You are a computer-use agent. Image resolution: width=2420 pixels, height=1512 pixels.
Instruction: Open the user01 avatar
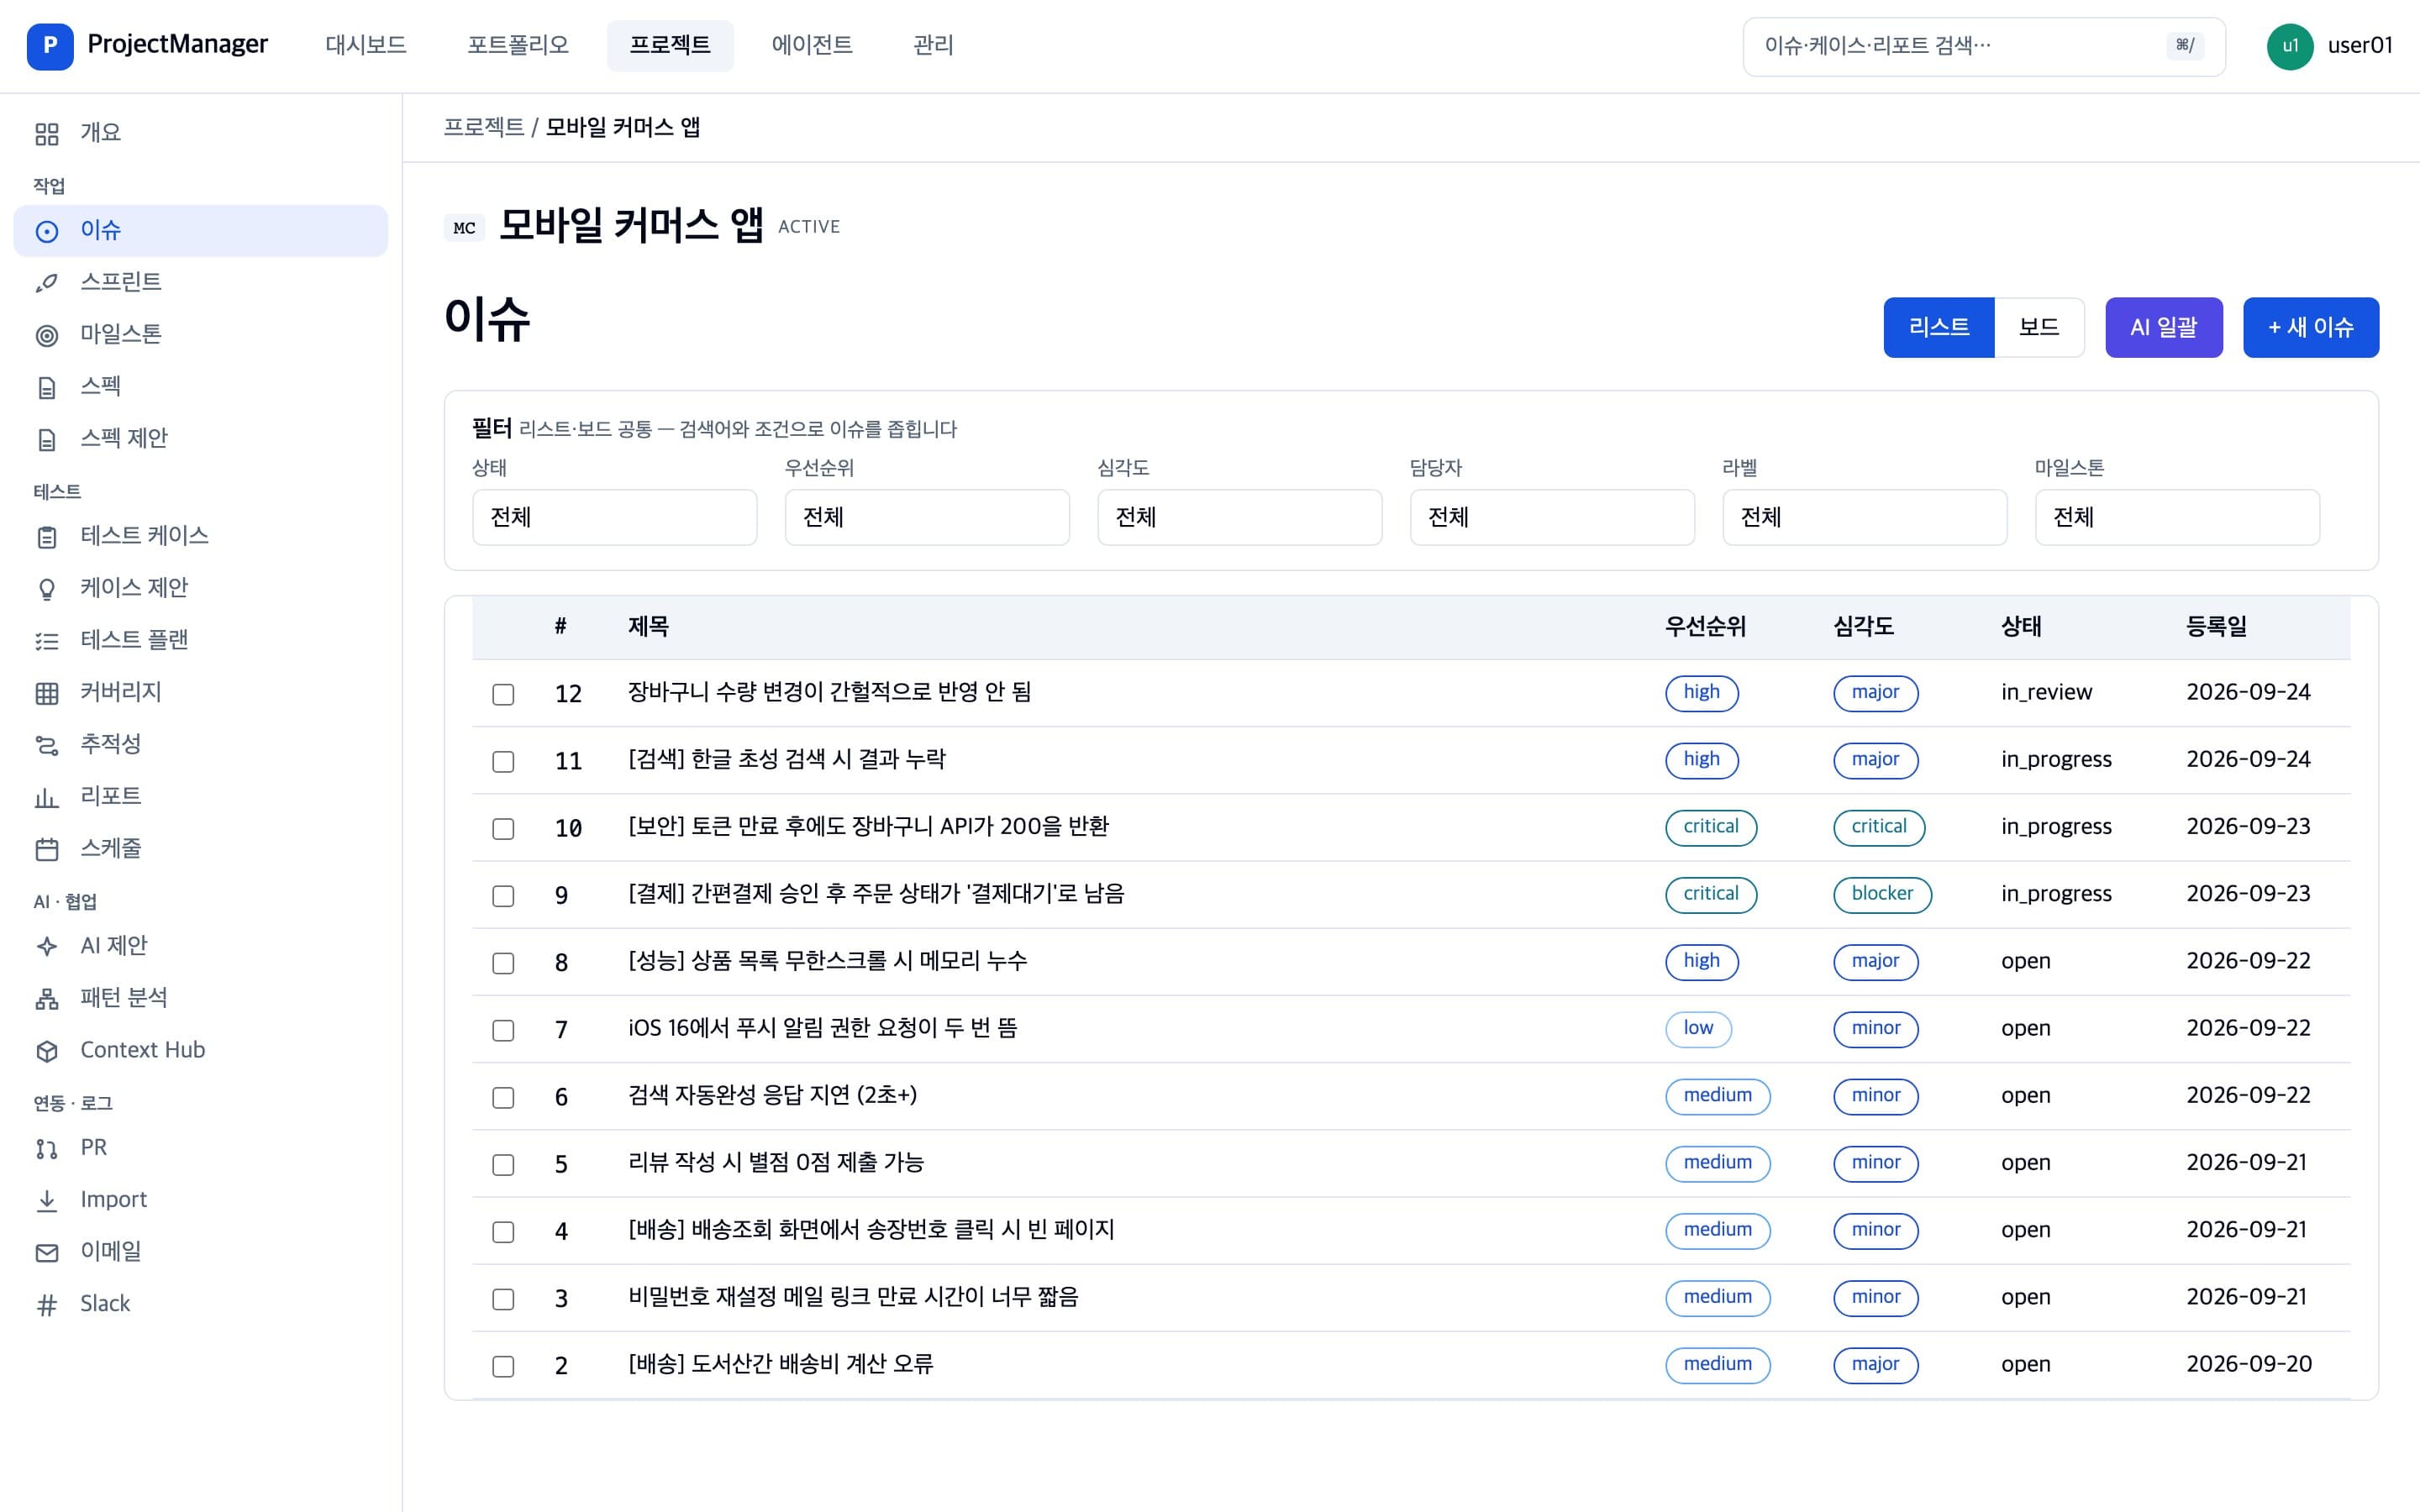(2289, 46)
